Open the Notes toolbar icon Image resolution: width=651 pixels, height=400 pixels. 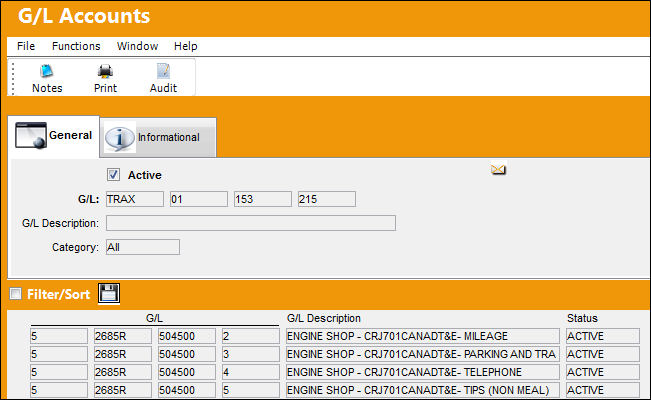[46, 71]
